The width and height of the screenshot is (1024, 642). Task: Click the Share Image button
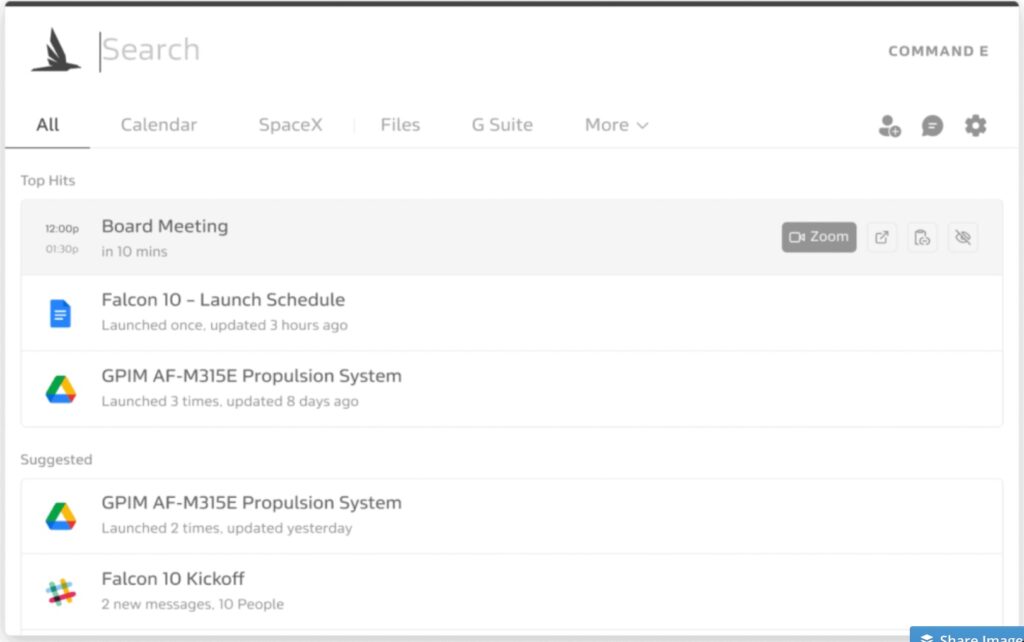point(967,635)
